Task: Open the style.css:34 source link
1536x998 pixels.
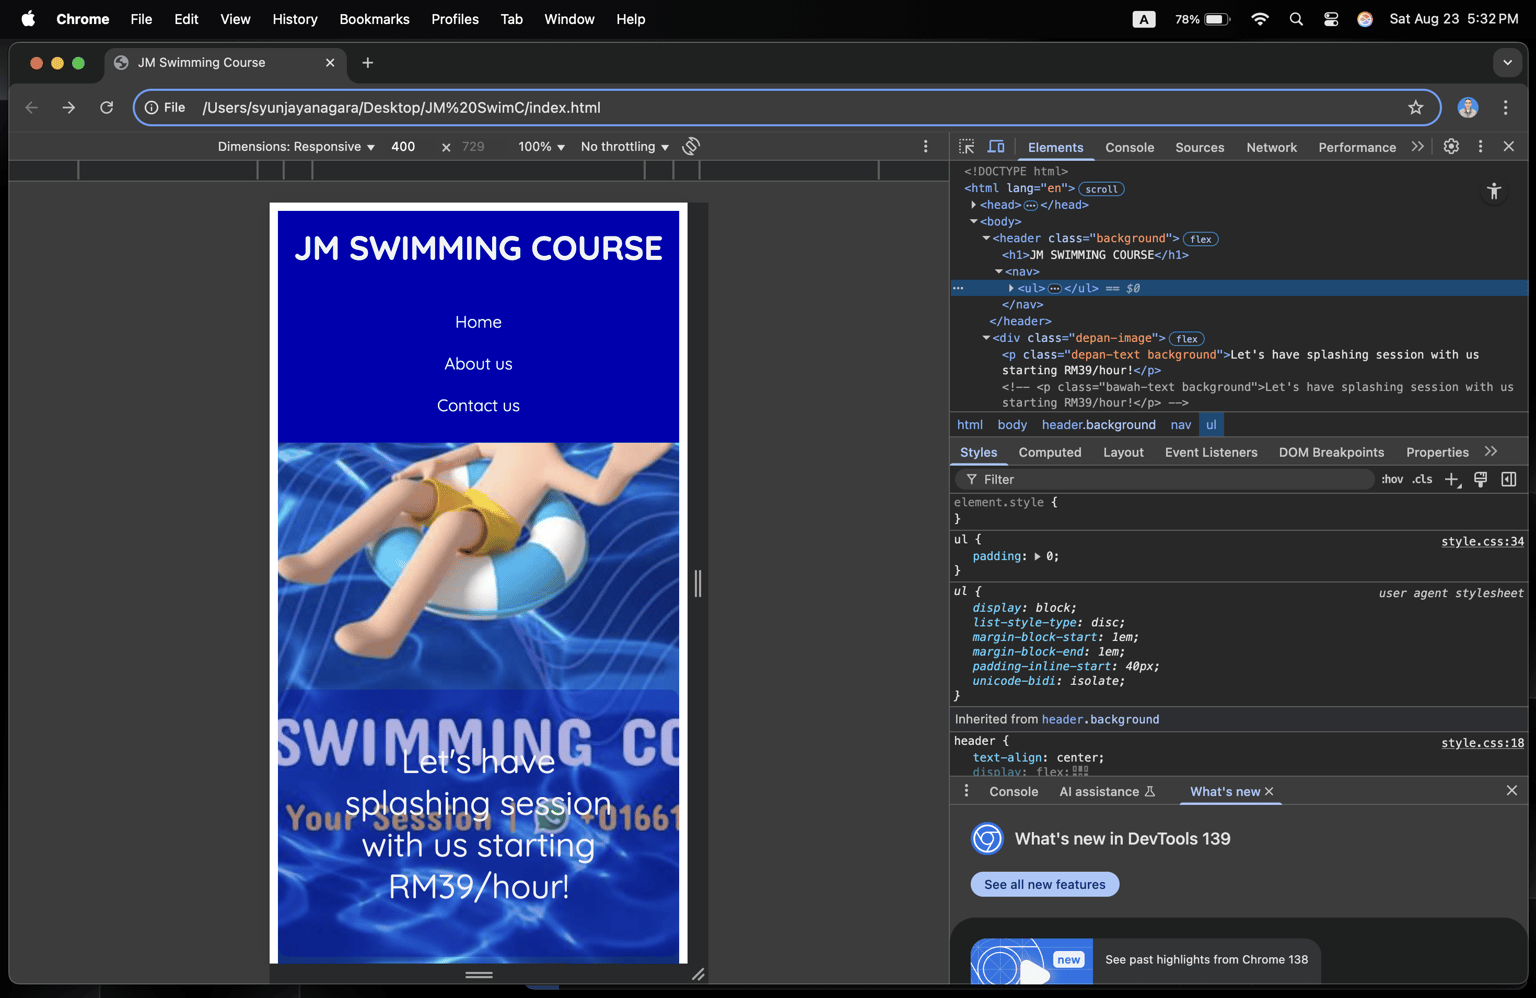Action: click(x=1482, y=541)
